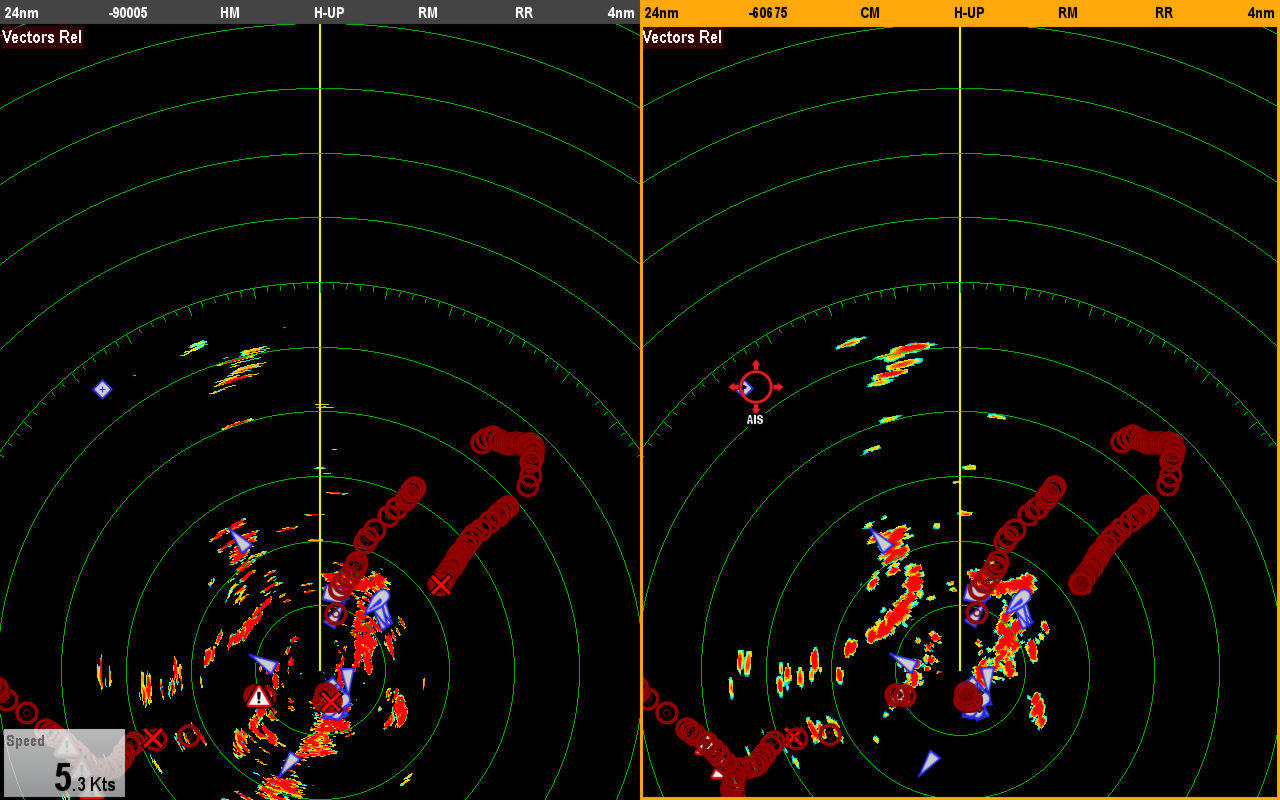
Task: Click the blue AIS vessel triangle below right pane center
Action: 928,763
